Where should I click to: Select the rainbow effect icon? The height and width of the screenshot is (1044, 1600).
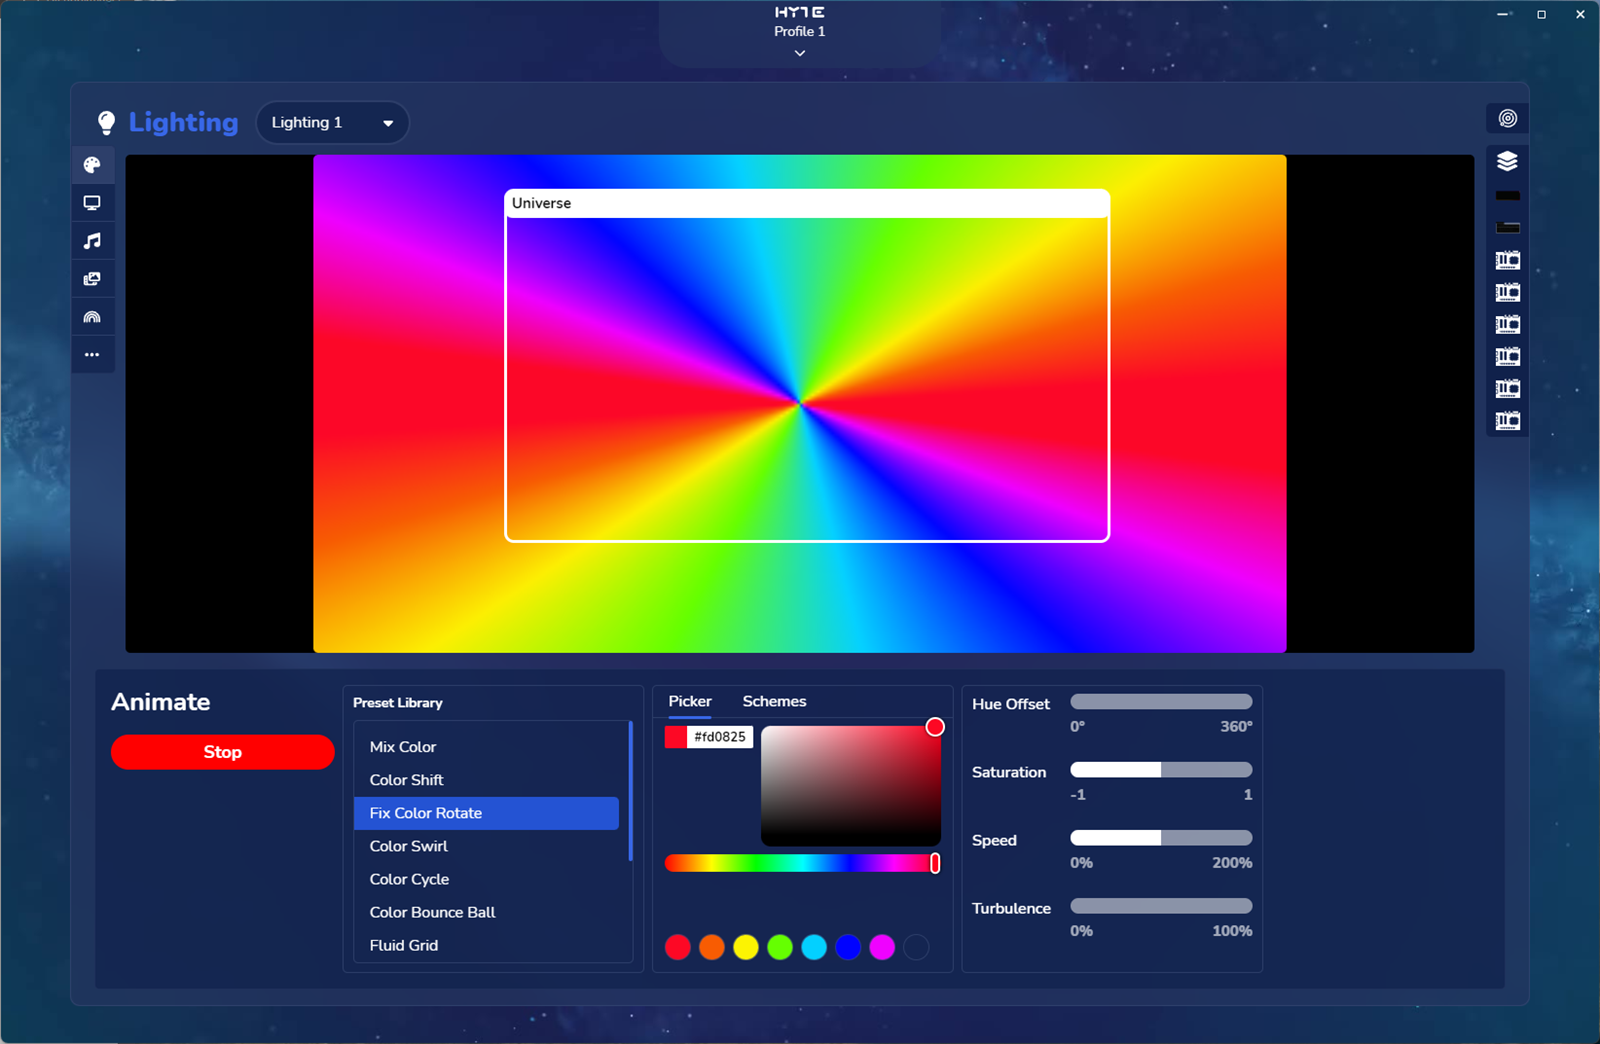point(92,317)
